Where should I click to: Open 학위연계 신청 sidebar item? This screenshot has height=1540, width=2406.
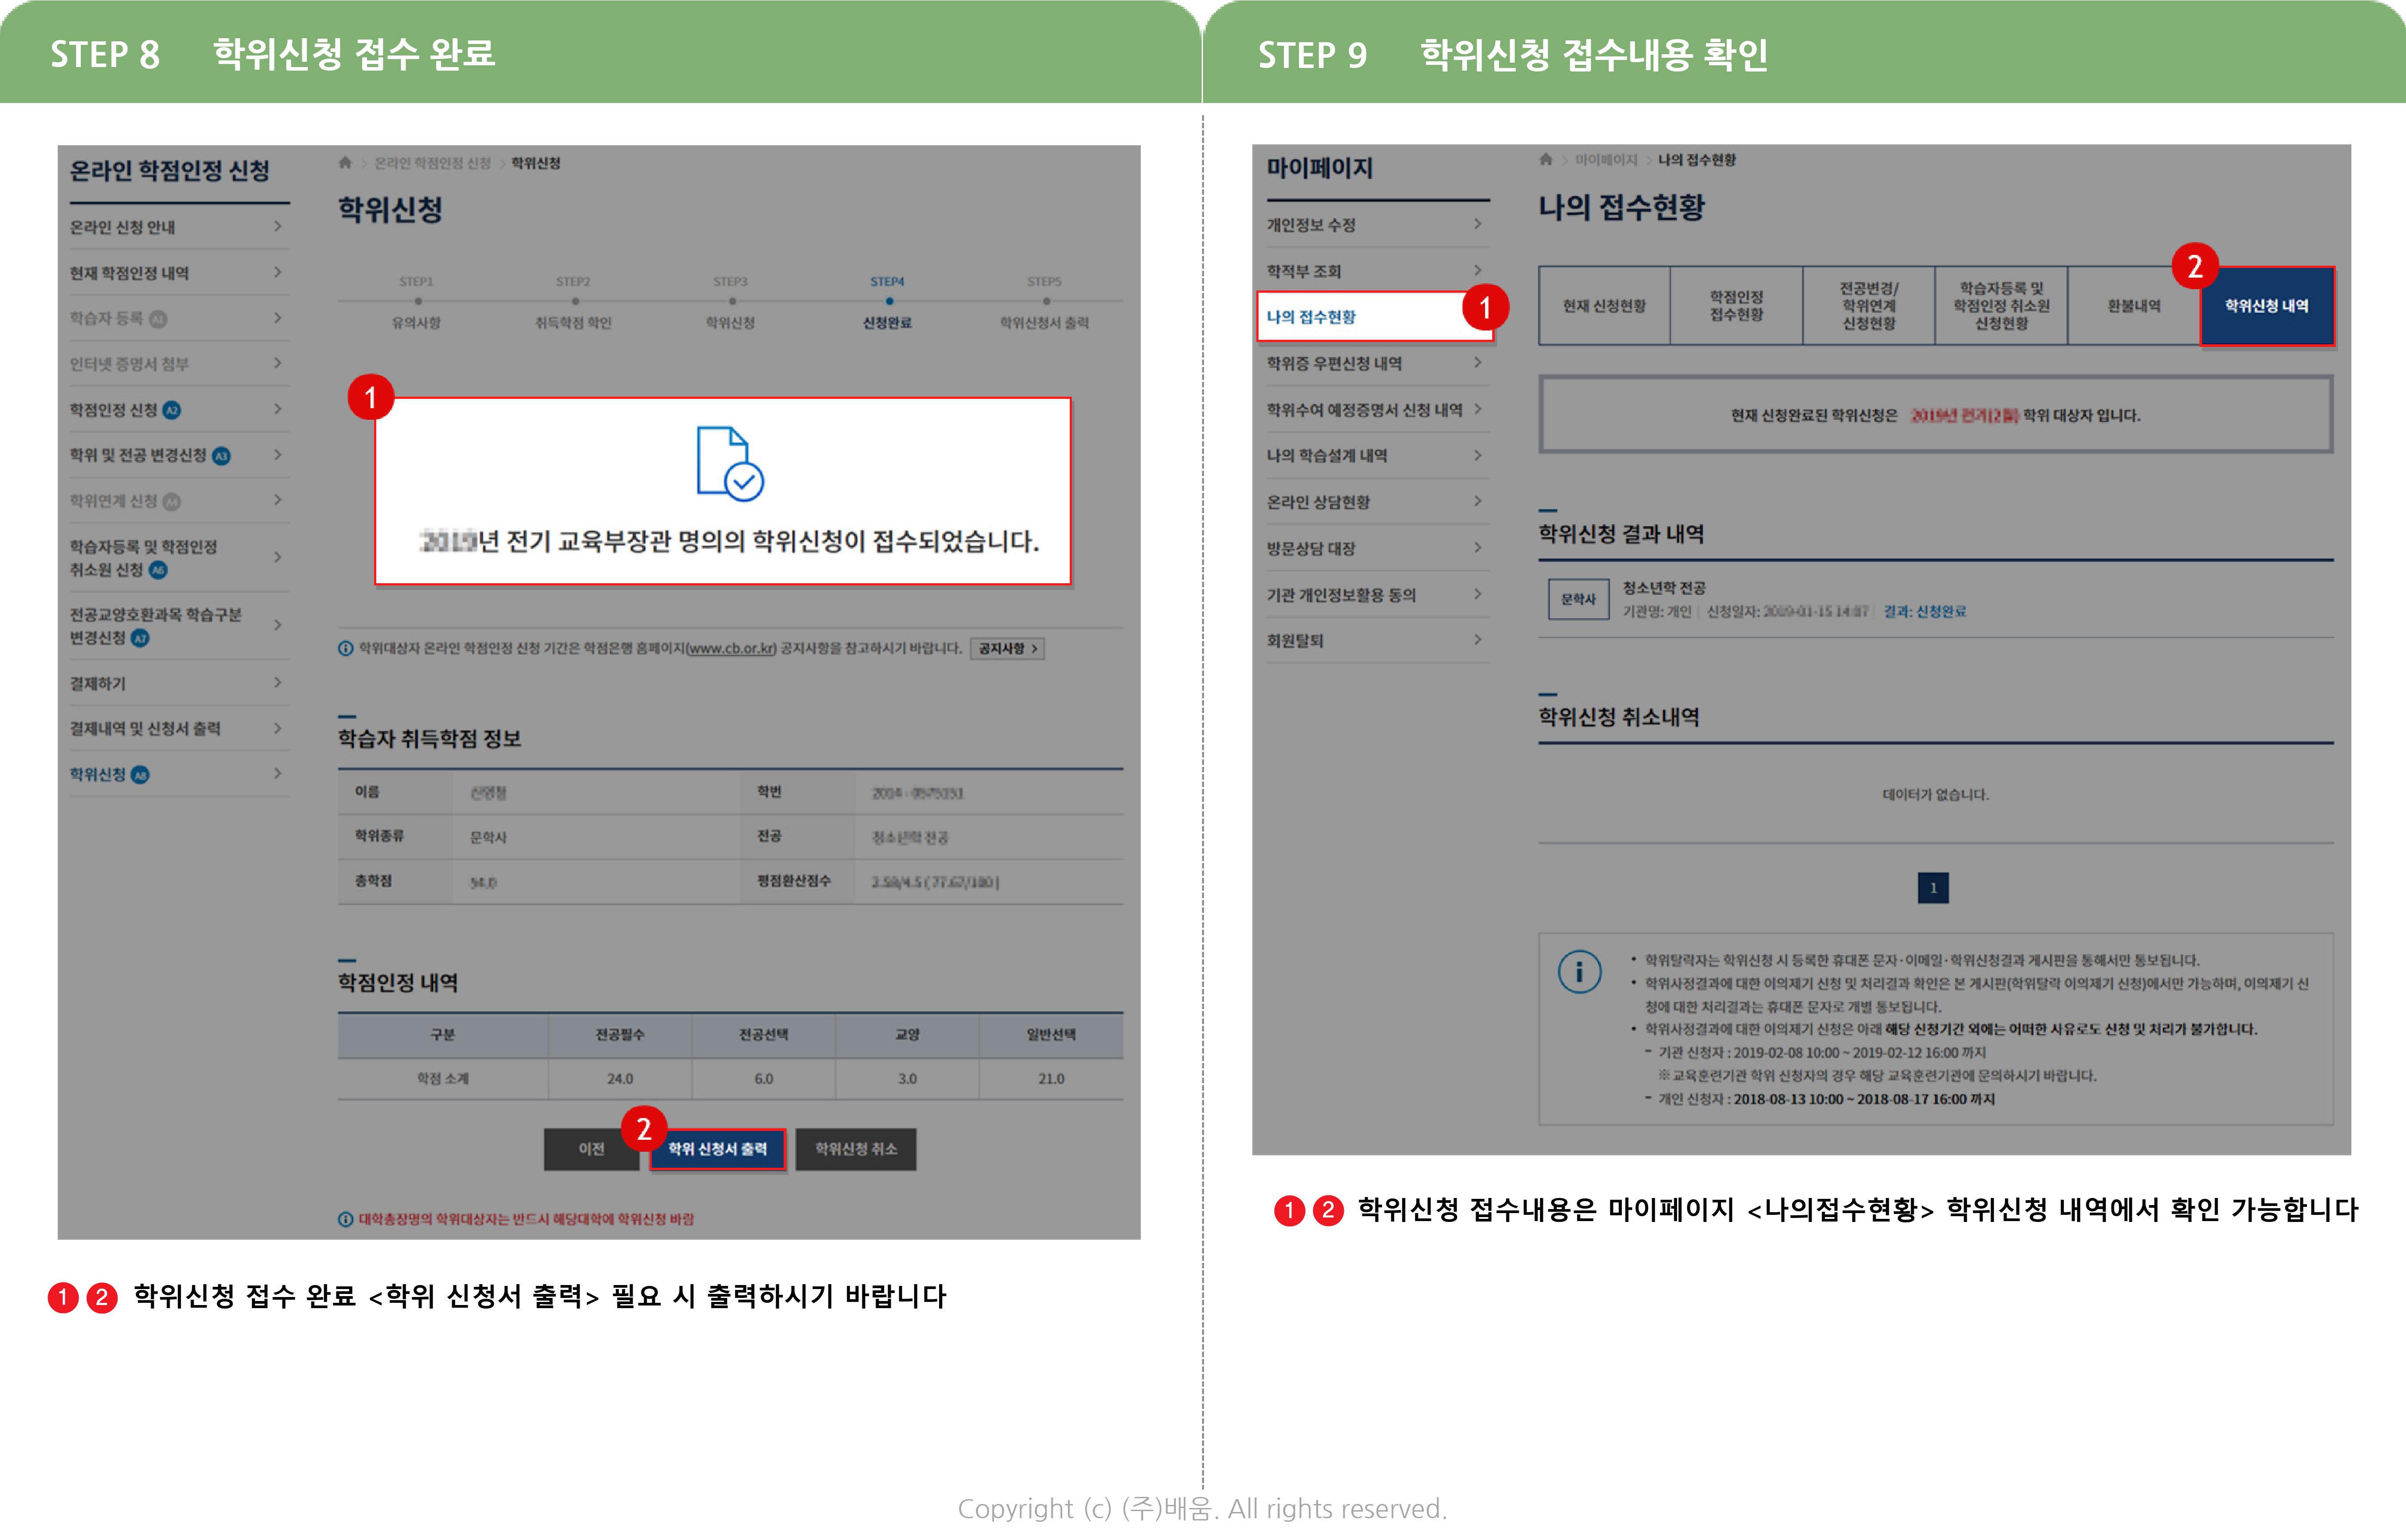click(179, 501)
